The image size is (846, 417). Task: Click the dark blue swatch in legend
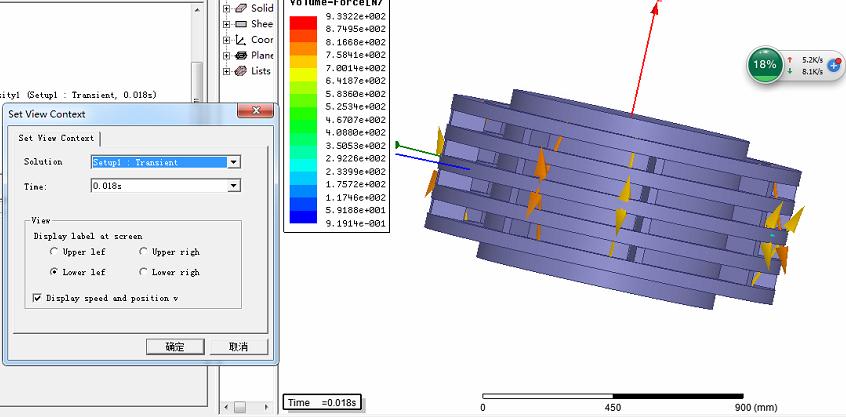[303, 217]
